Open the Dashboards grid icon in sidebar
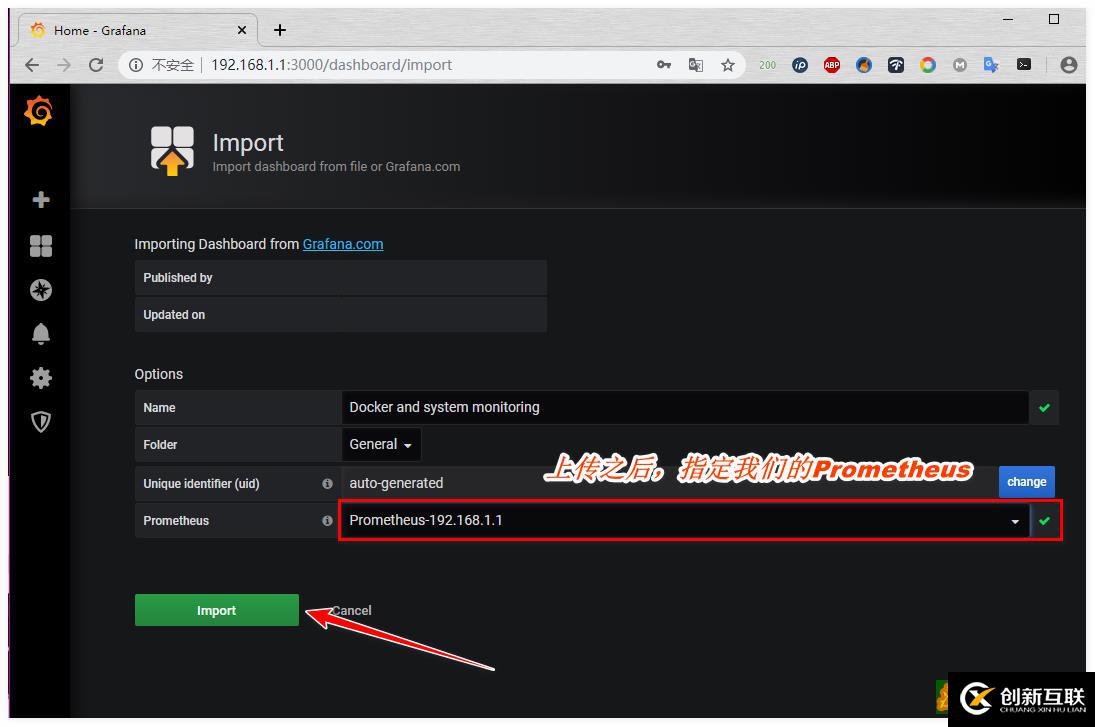The width and height of the screenshot is (1095, 727). click(x=41, y=245)
